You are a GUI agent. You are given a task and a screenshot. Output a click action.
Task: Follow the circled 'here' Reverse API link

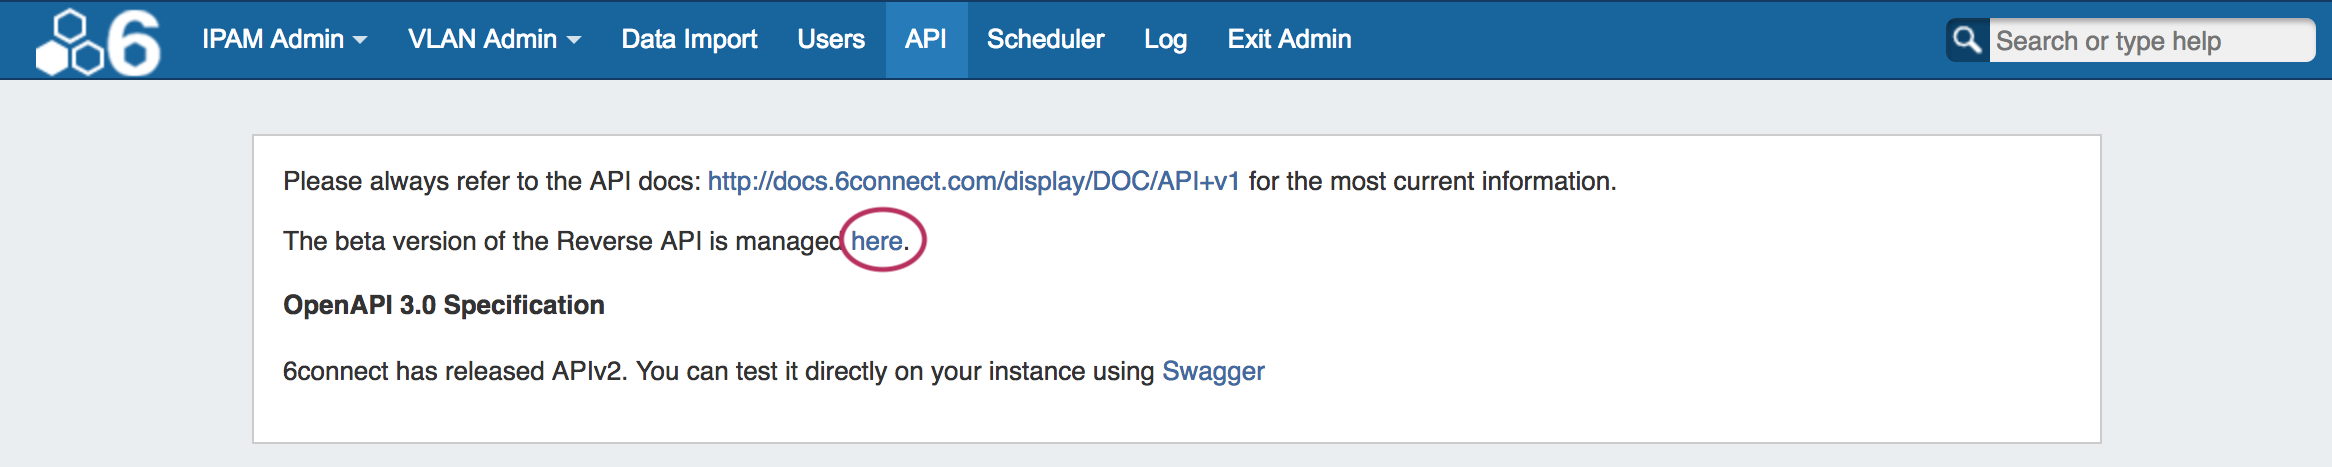coord(877,241)
